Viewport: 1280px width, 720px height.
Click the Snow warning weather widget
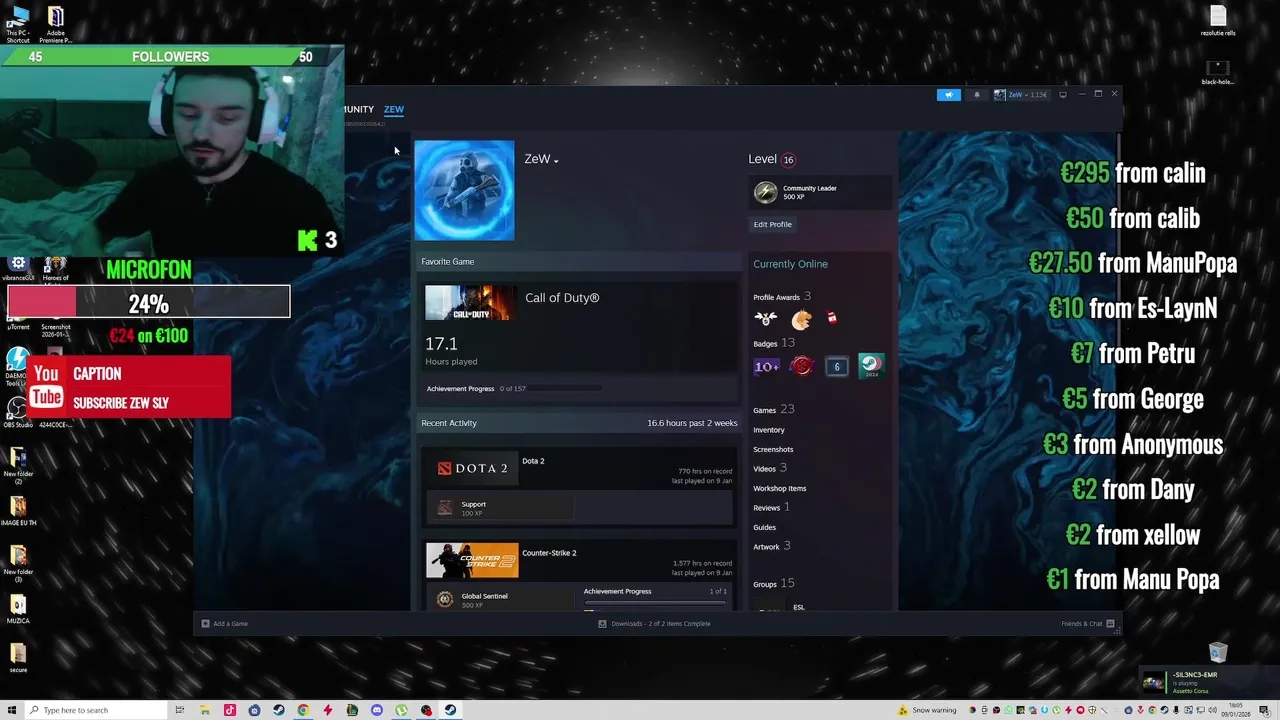[x=928, y=710]
